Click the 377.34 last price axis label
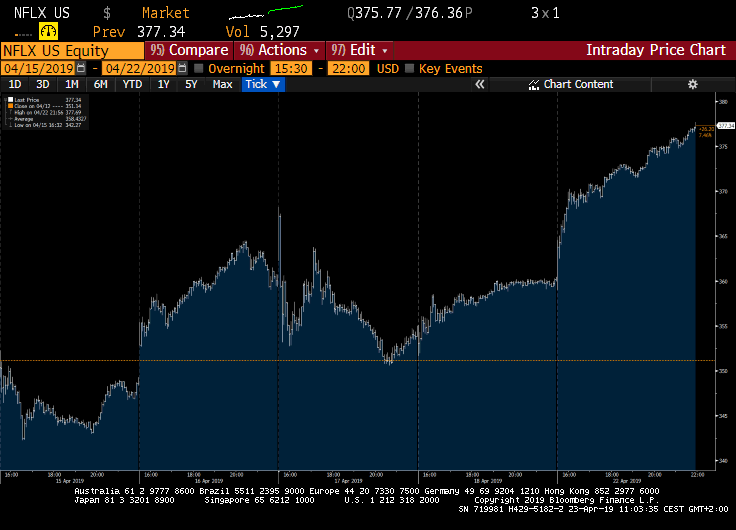 coord(726,125)
